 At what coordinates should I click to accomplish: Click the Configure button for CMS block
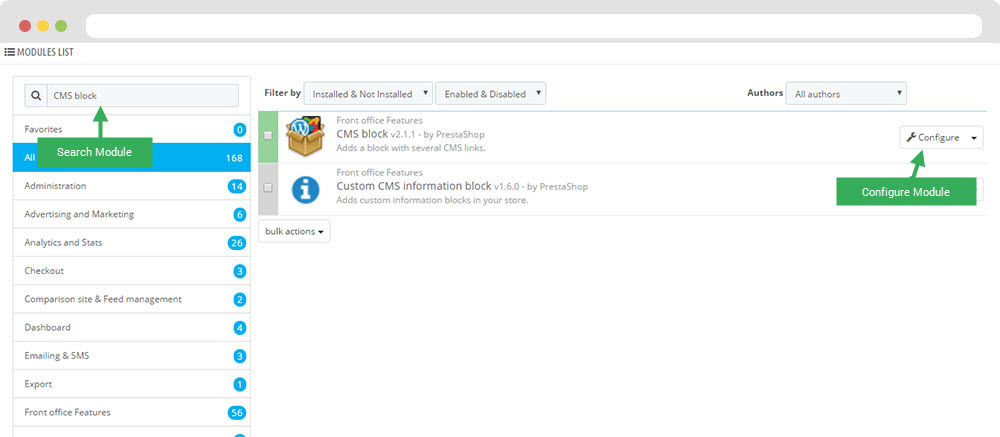point(933,138)
